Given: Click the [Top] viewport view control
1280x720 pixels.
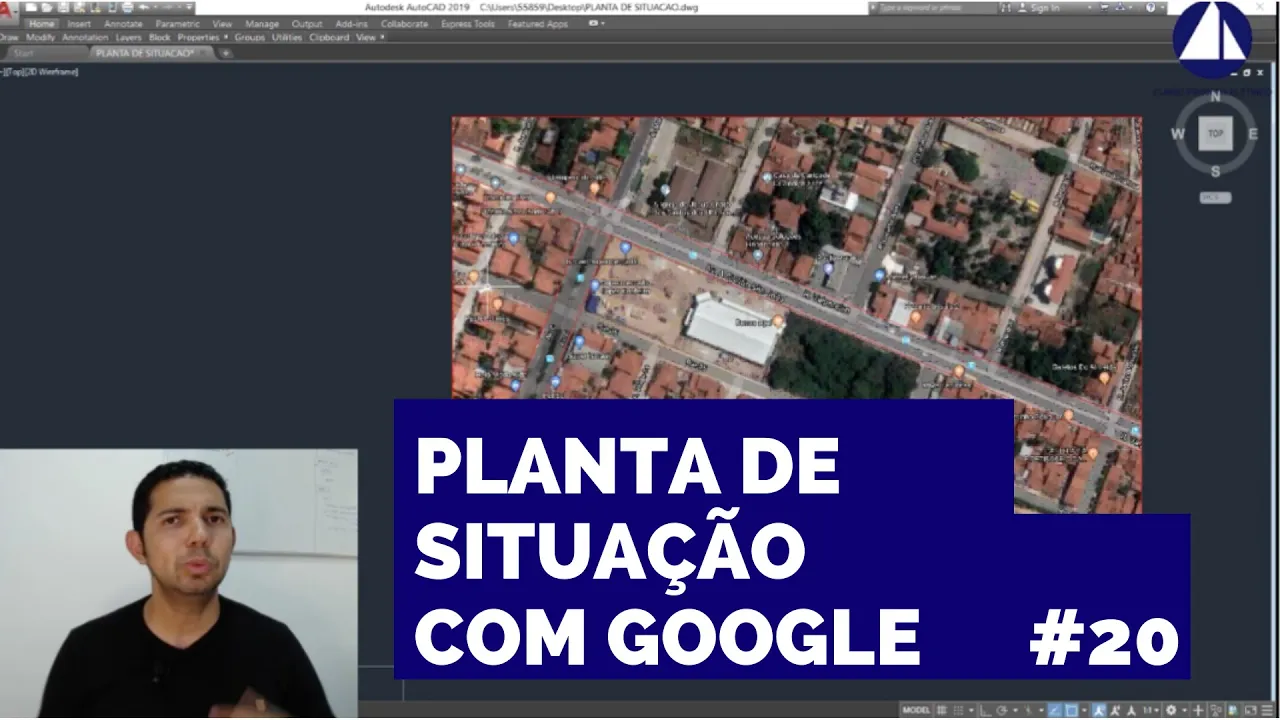Looking at the screenshot, I should point(16,72).
